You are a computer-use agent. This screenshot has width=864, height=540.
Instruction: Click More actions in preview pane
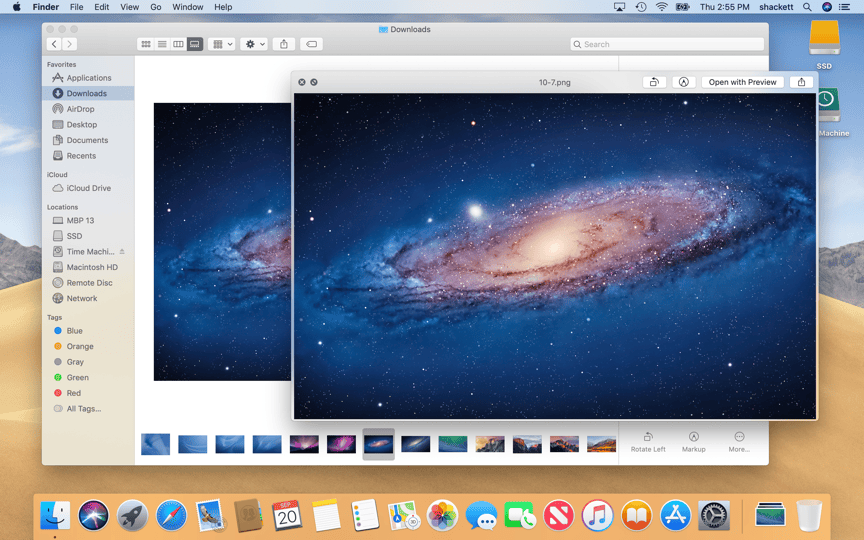739,442
